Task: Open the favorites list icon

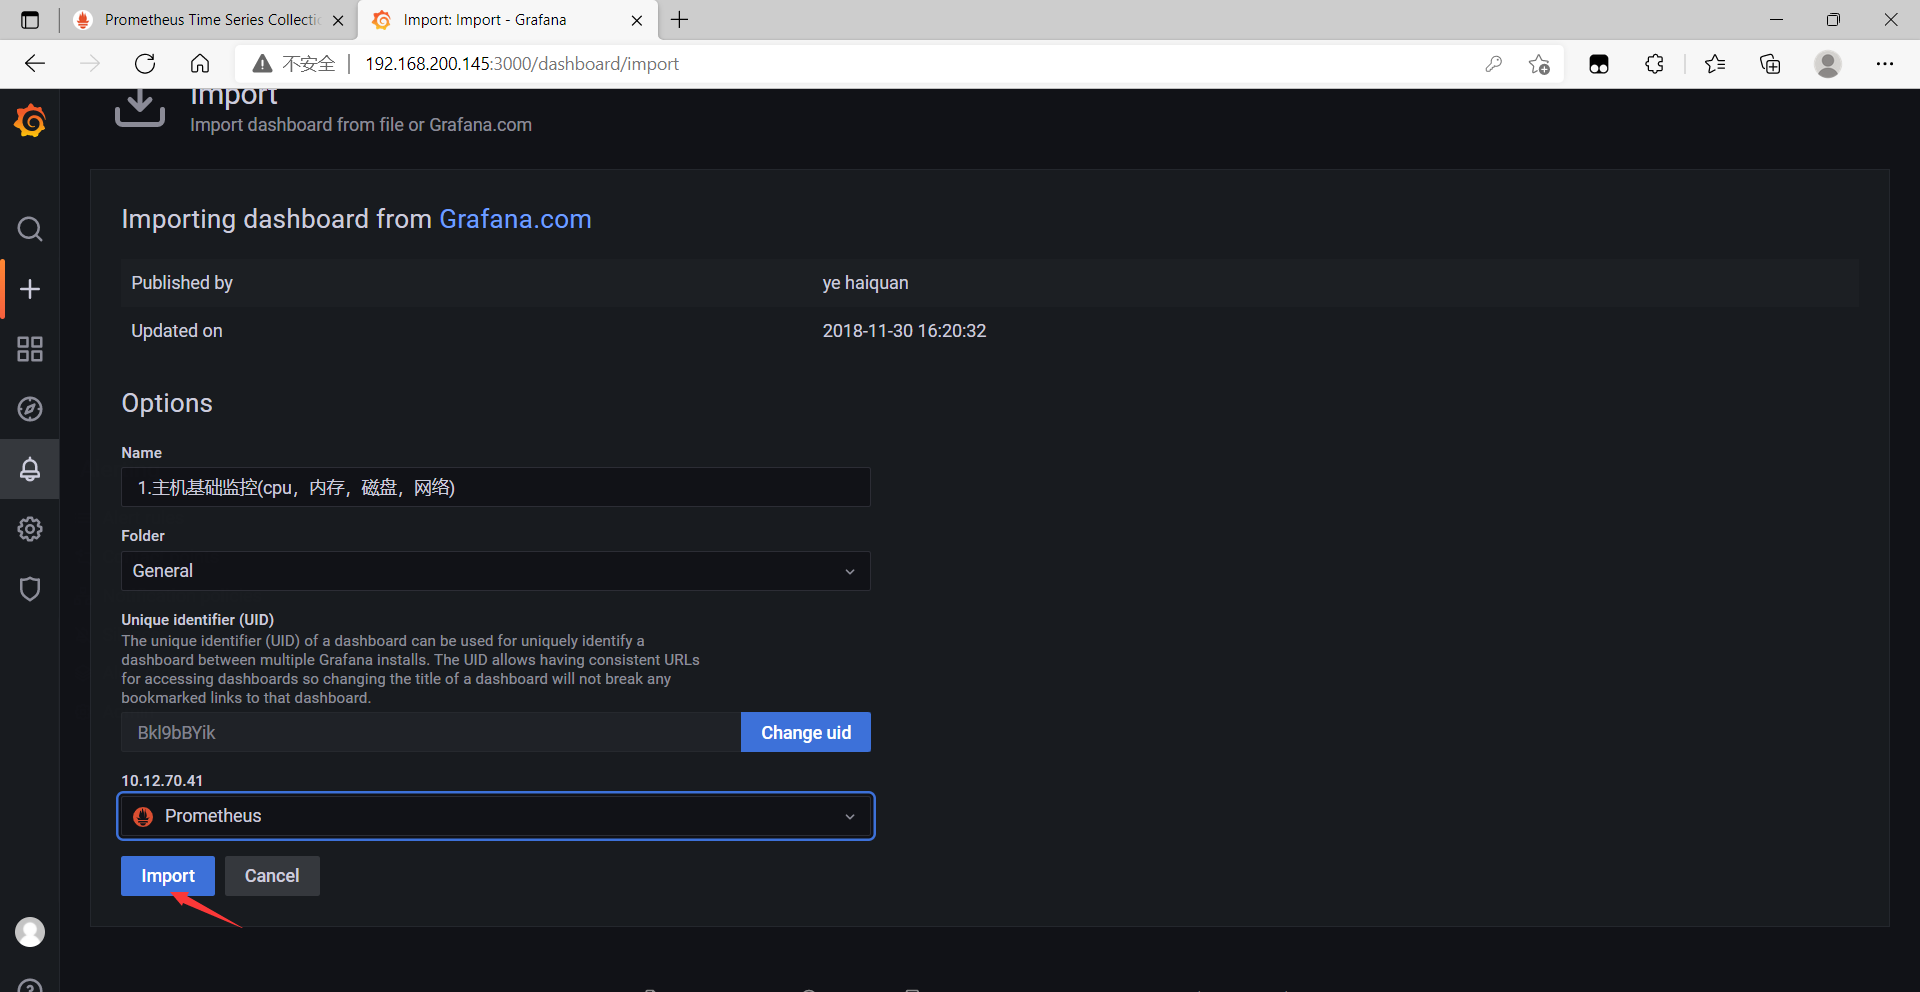Action: click(x=1715, y=64)
